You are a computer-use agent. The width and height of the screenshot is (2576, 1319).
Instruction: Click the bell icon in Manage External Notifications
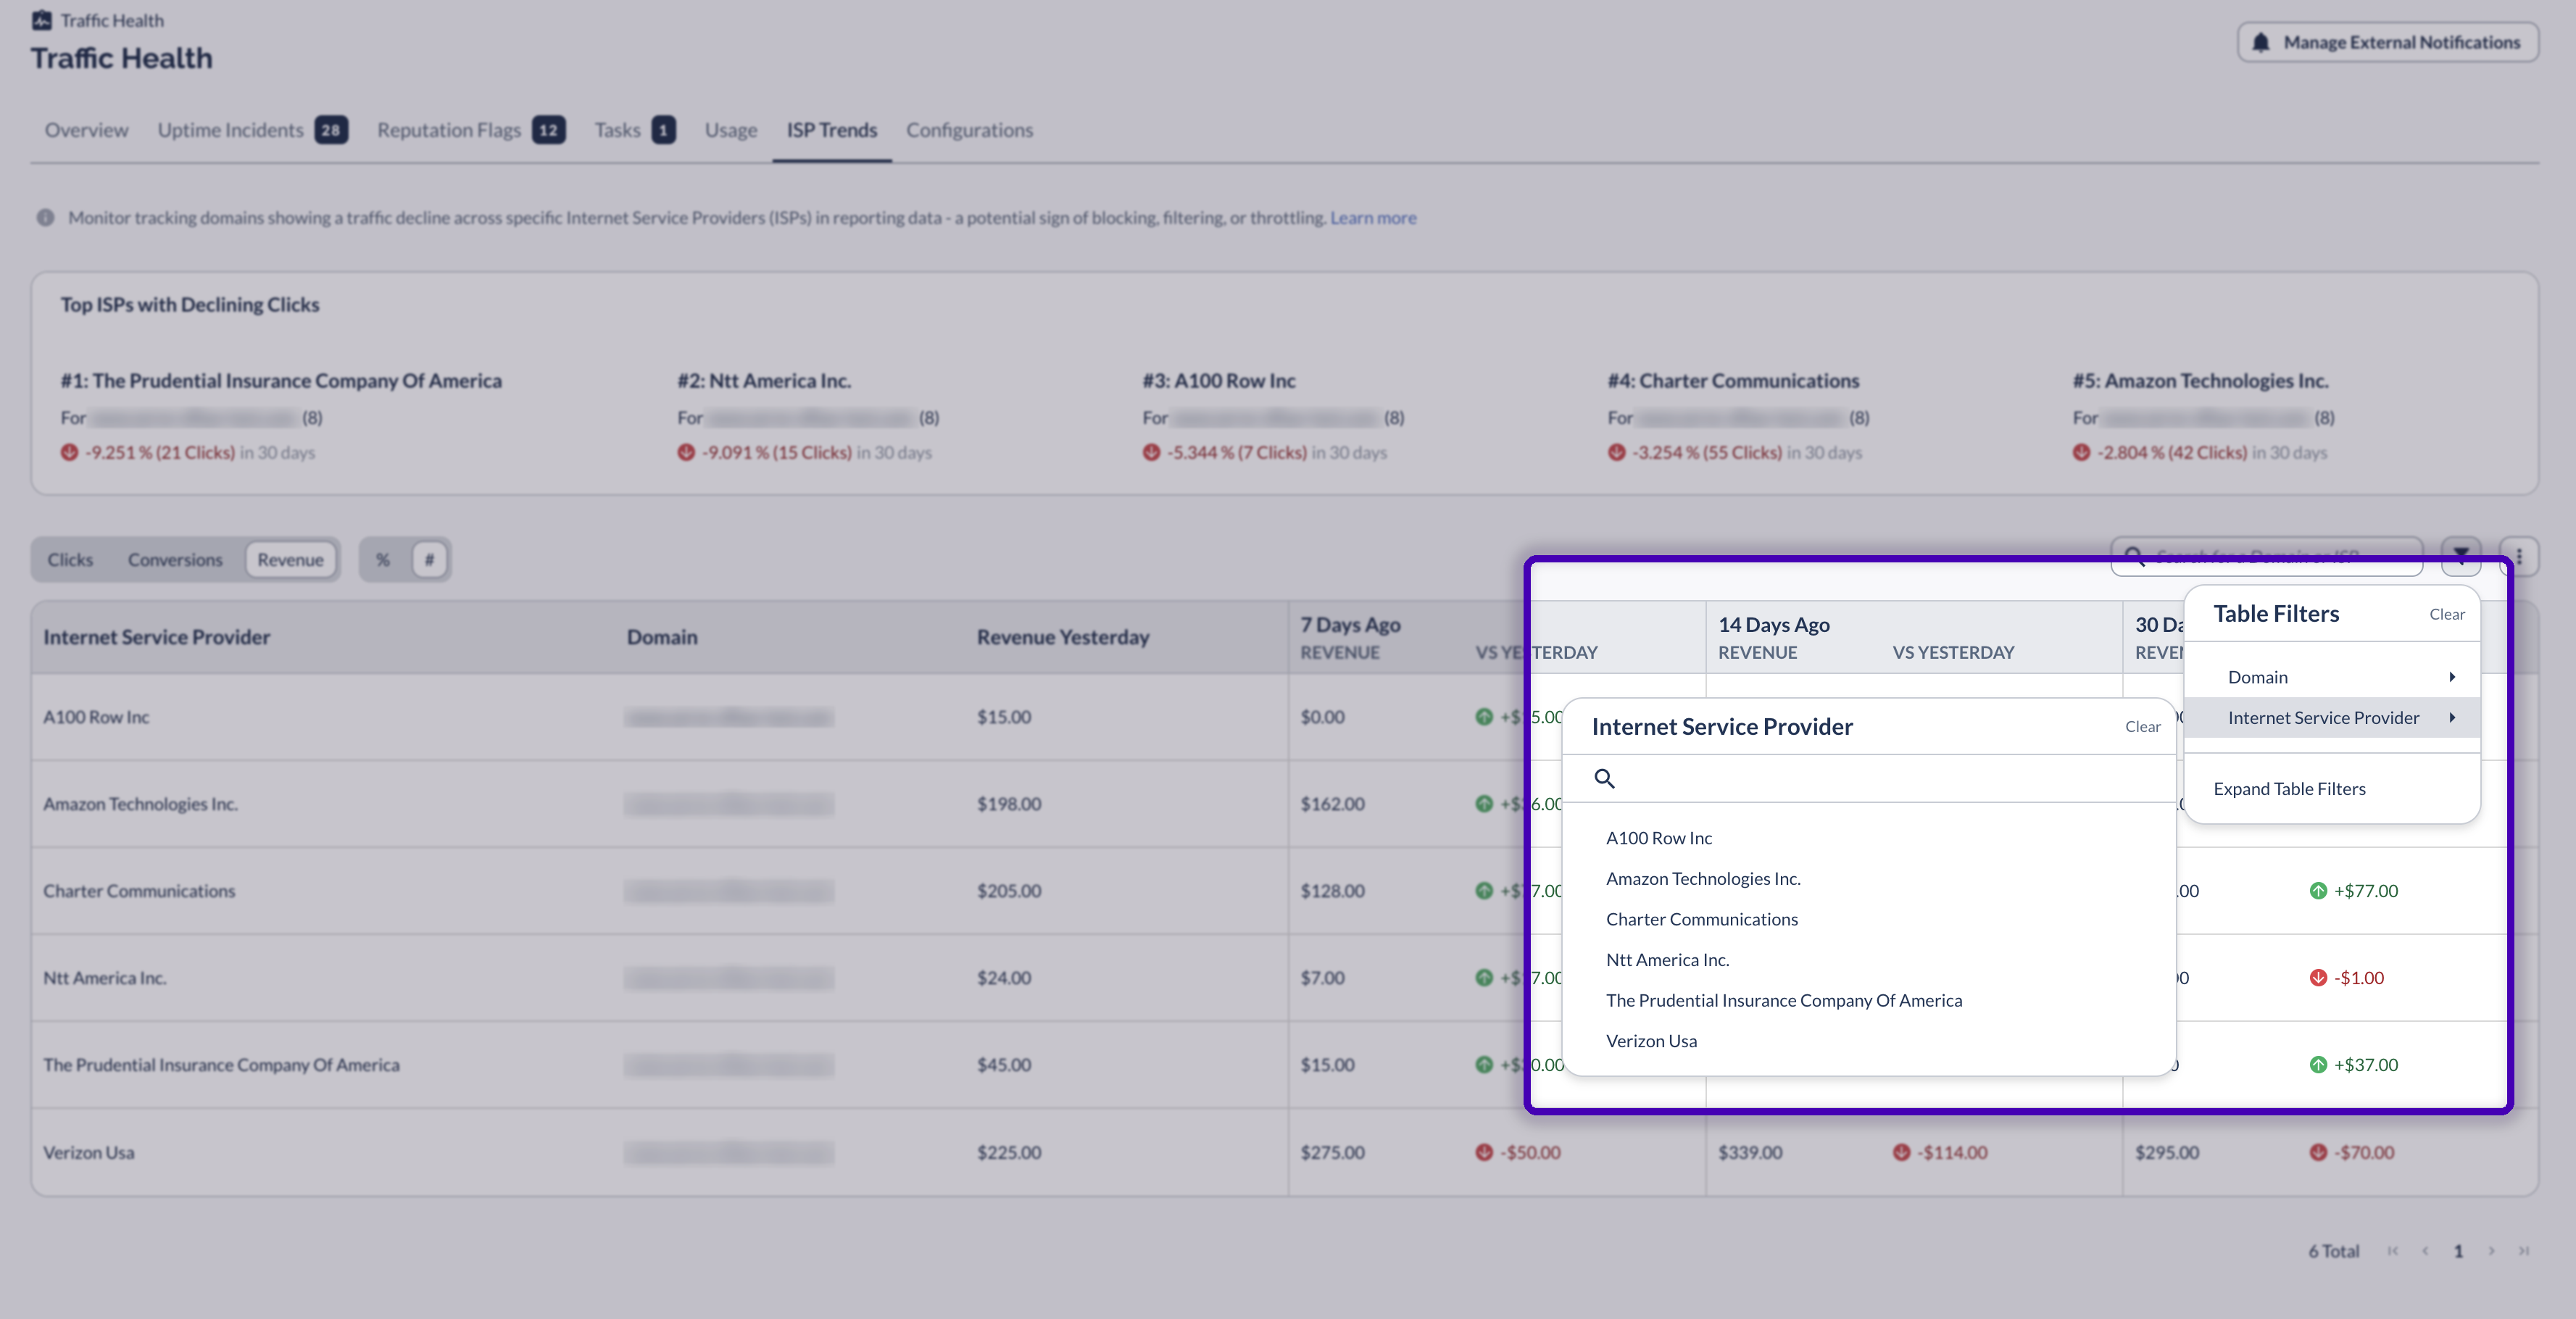coord(2260,42)
